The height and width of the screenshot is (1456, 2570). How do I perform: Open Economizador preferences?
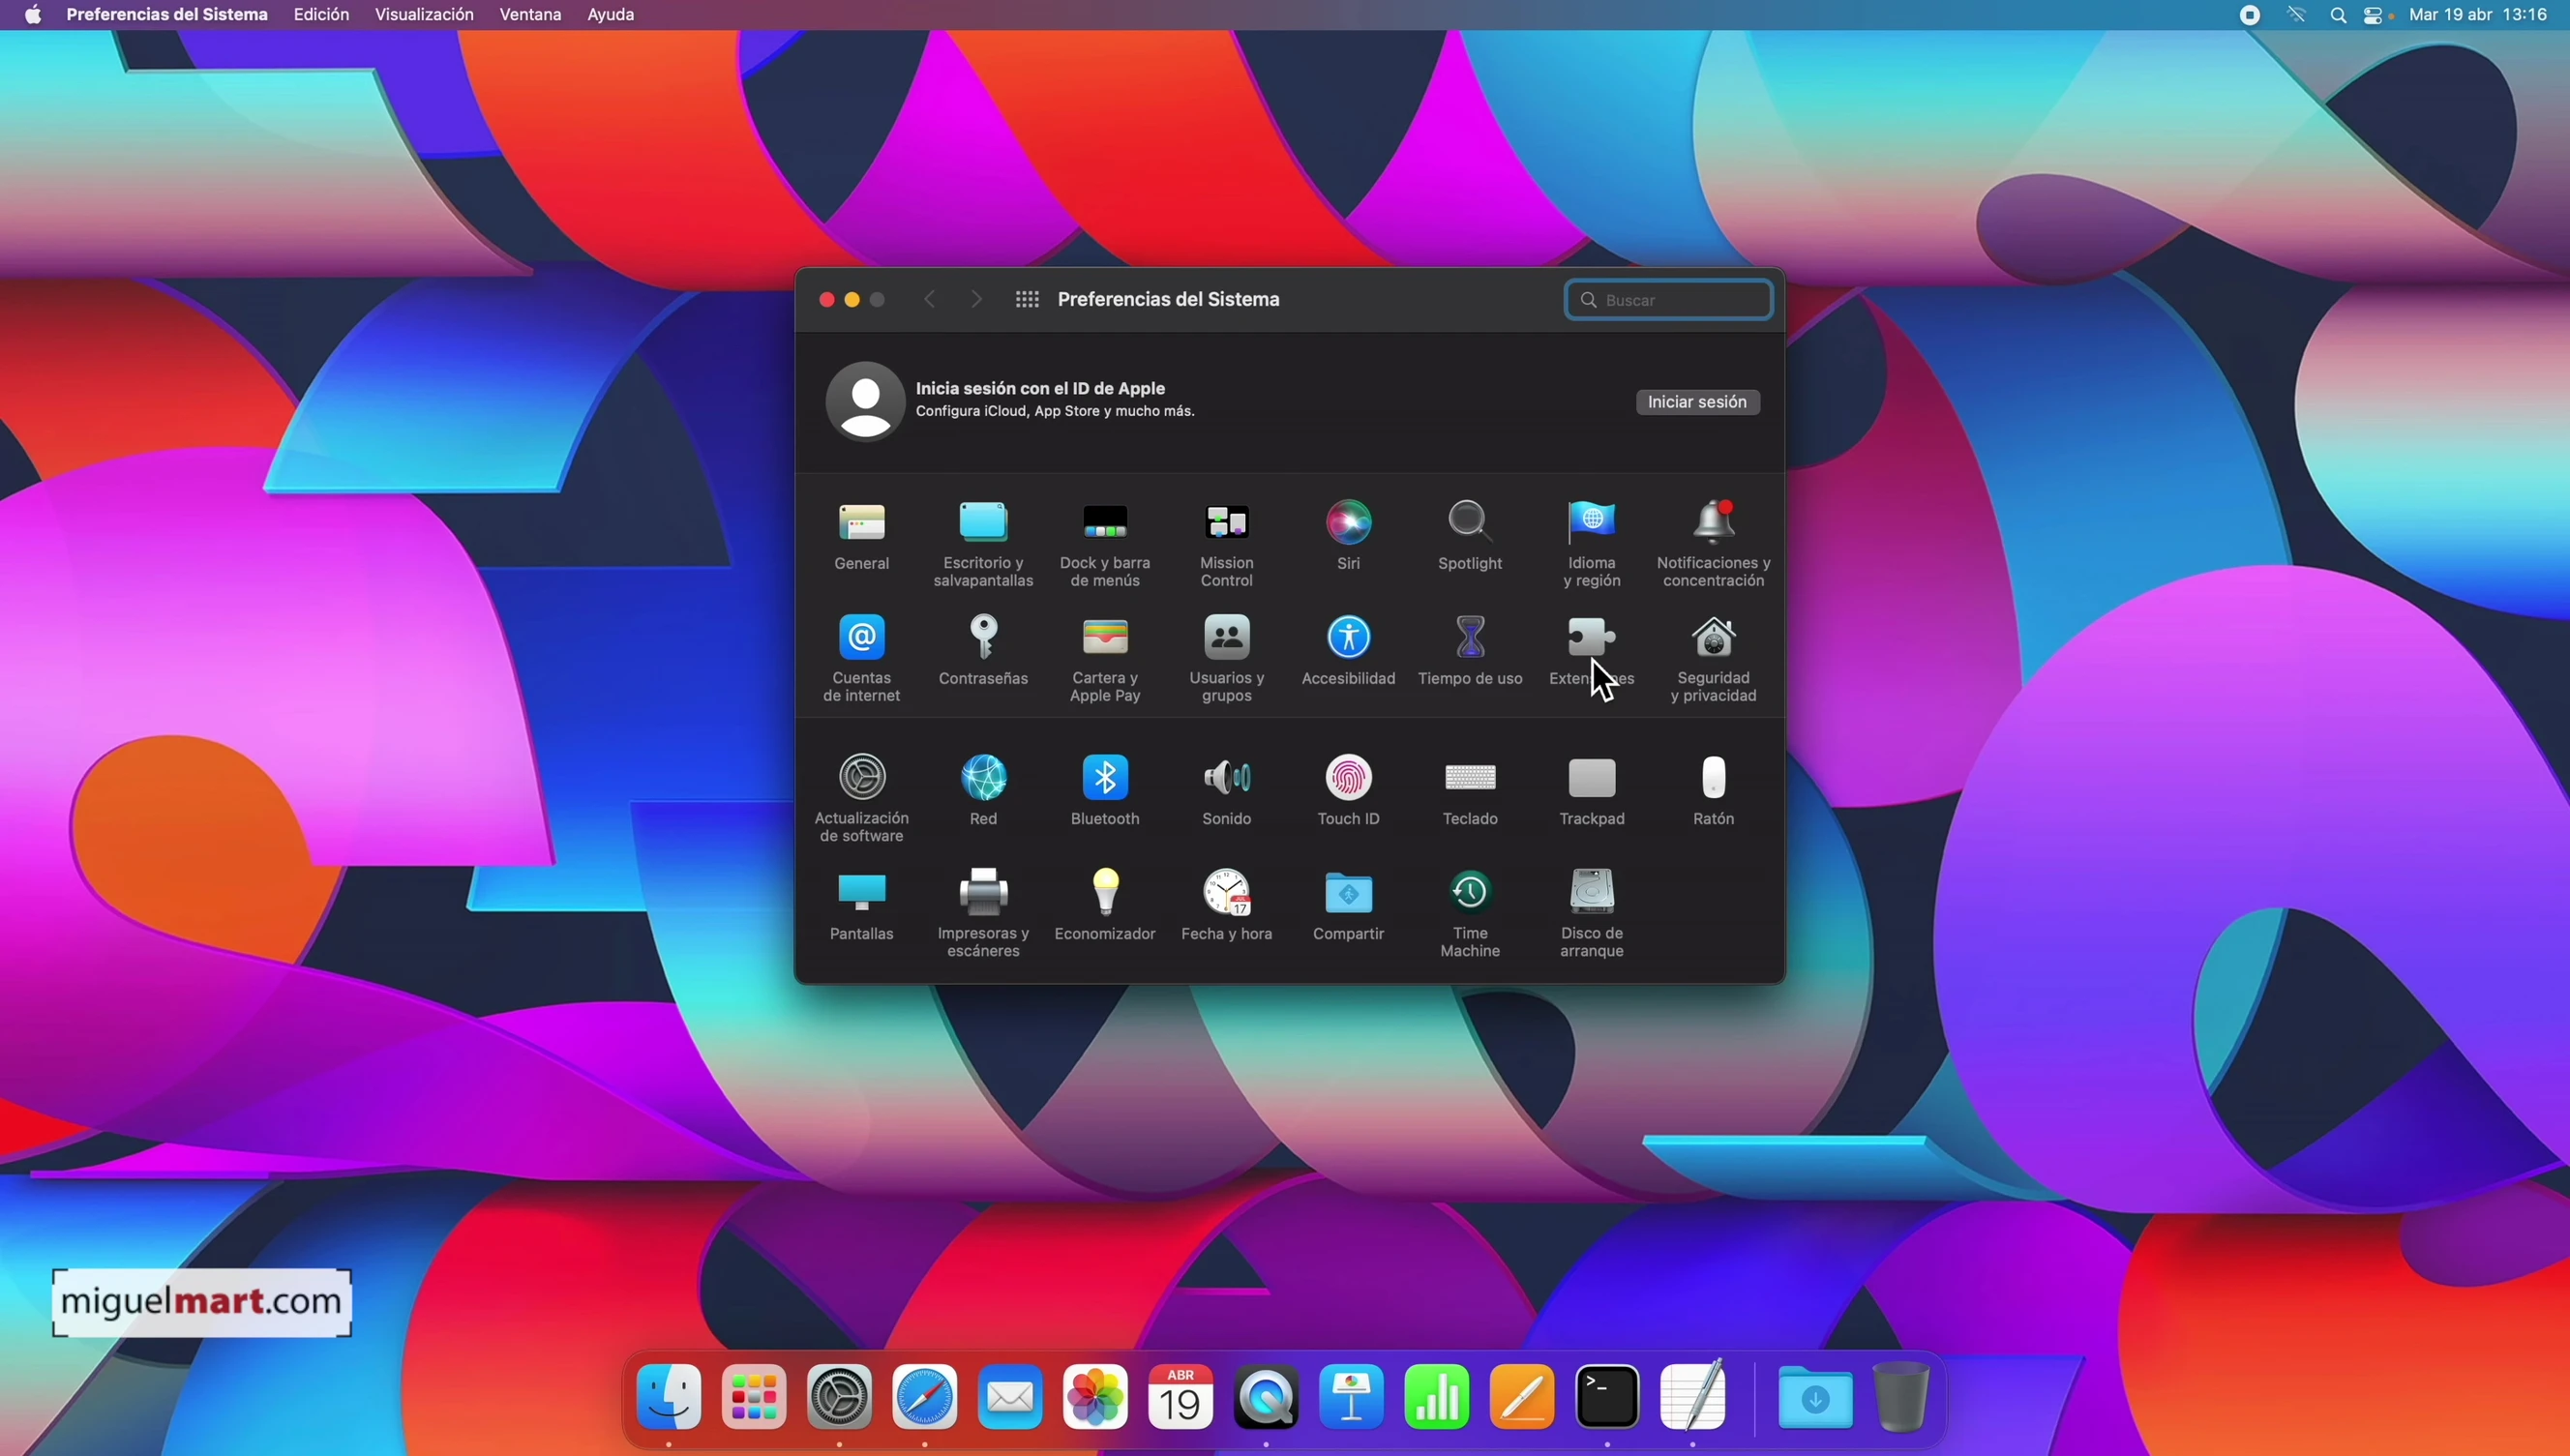pyautogui.click(x=1105, y=906)
